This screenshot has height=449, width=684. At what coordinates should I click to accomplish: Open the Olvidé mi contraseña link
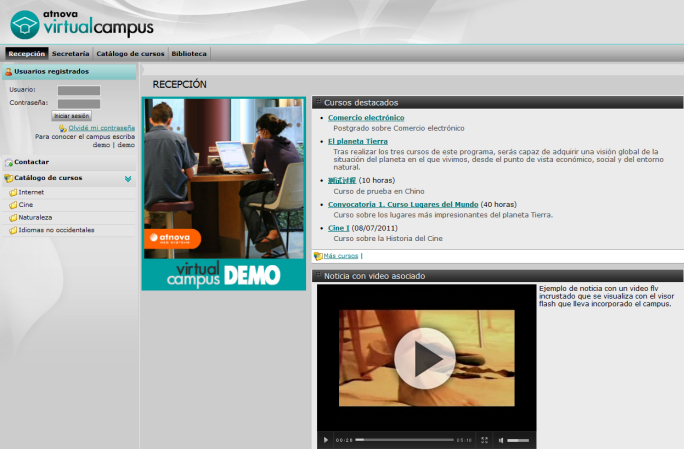click(102, 128)
